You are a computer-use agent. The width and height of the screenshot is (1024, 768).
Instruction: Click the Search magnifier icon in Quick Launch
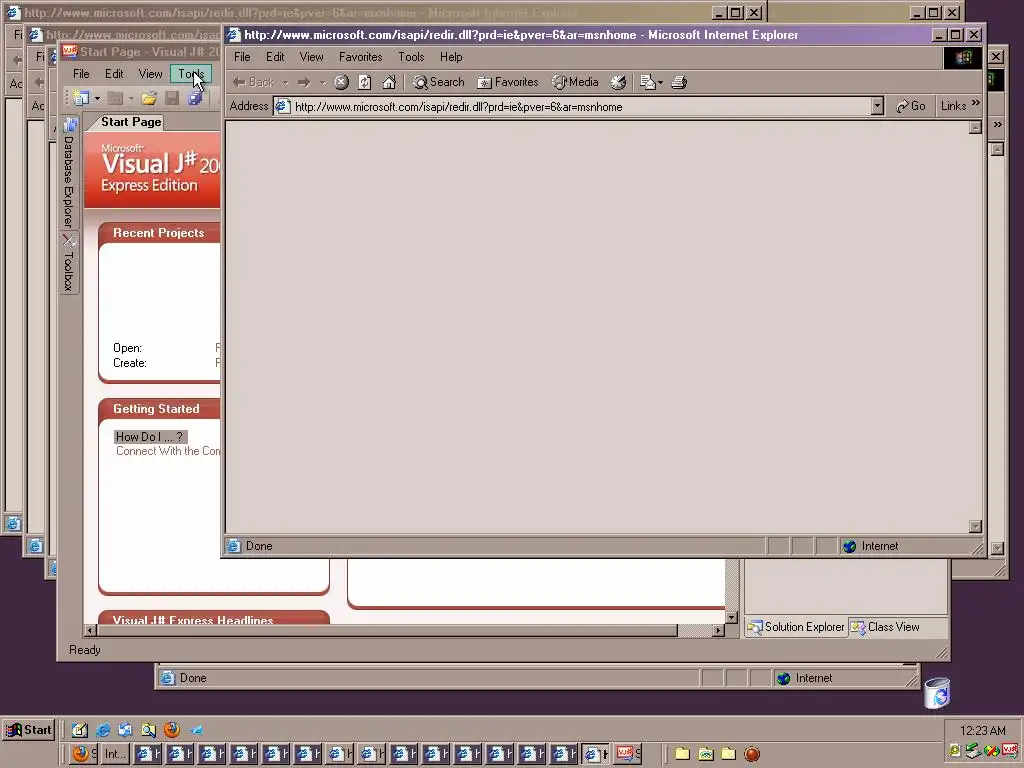tap(149, 730)
